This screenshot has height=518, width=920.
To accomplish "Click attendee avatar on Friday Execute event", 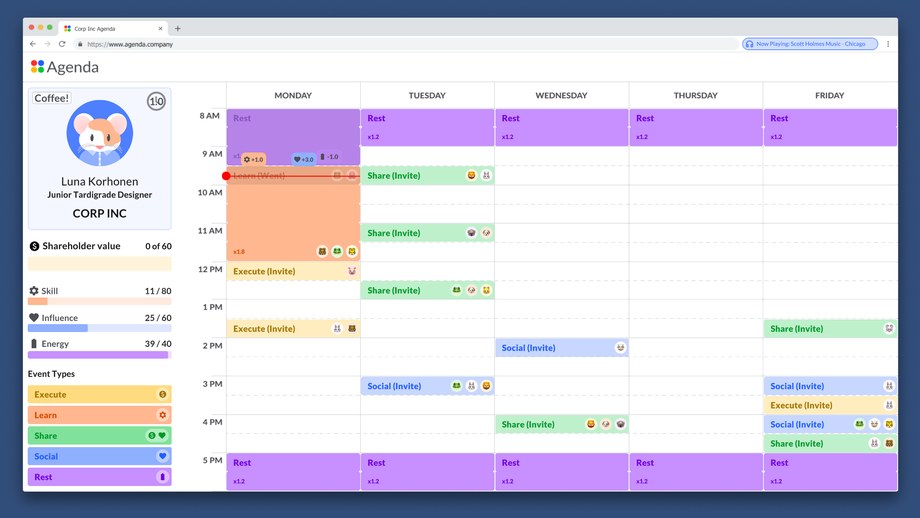I will pyautogui.click(x=889, y=405).
